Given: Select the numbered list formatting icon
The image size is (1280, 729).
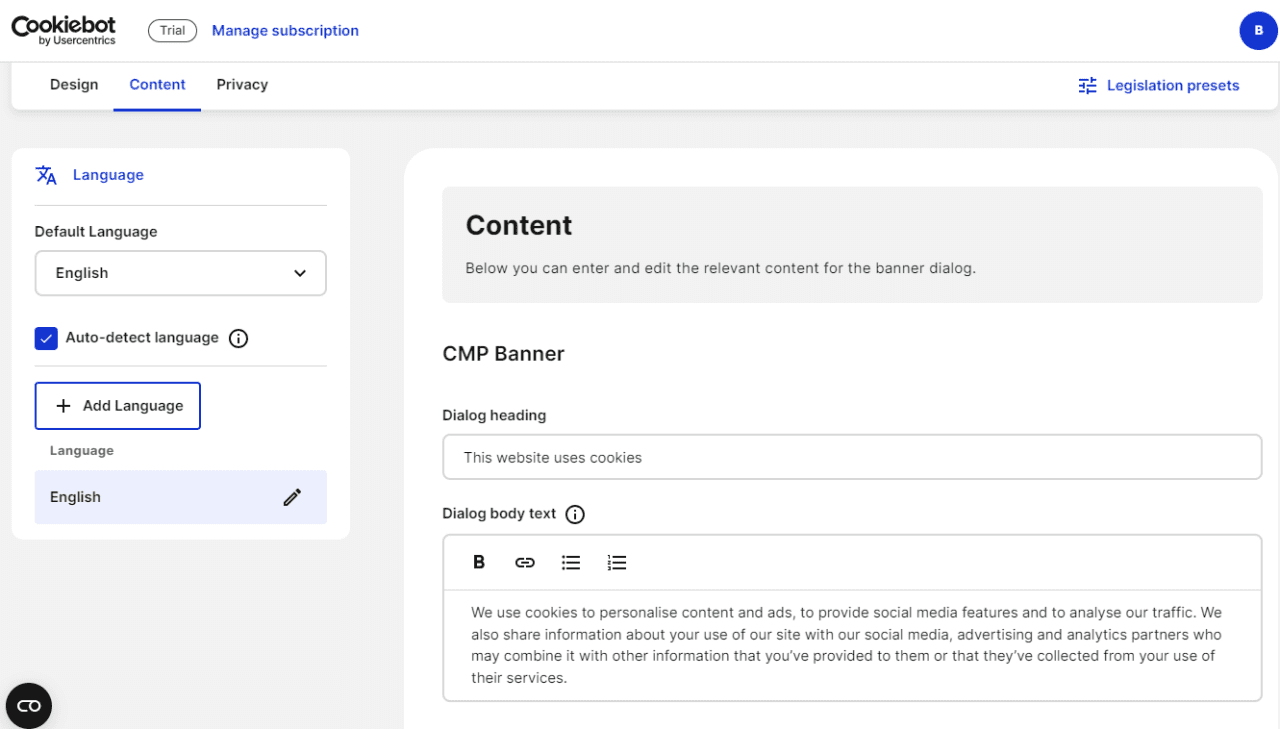Looking at the screenshot, I should tap(617, 562).
